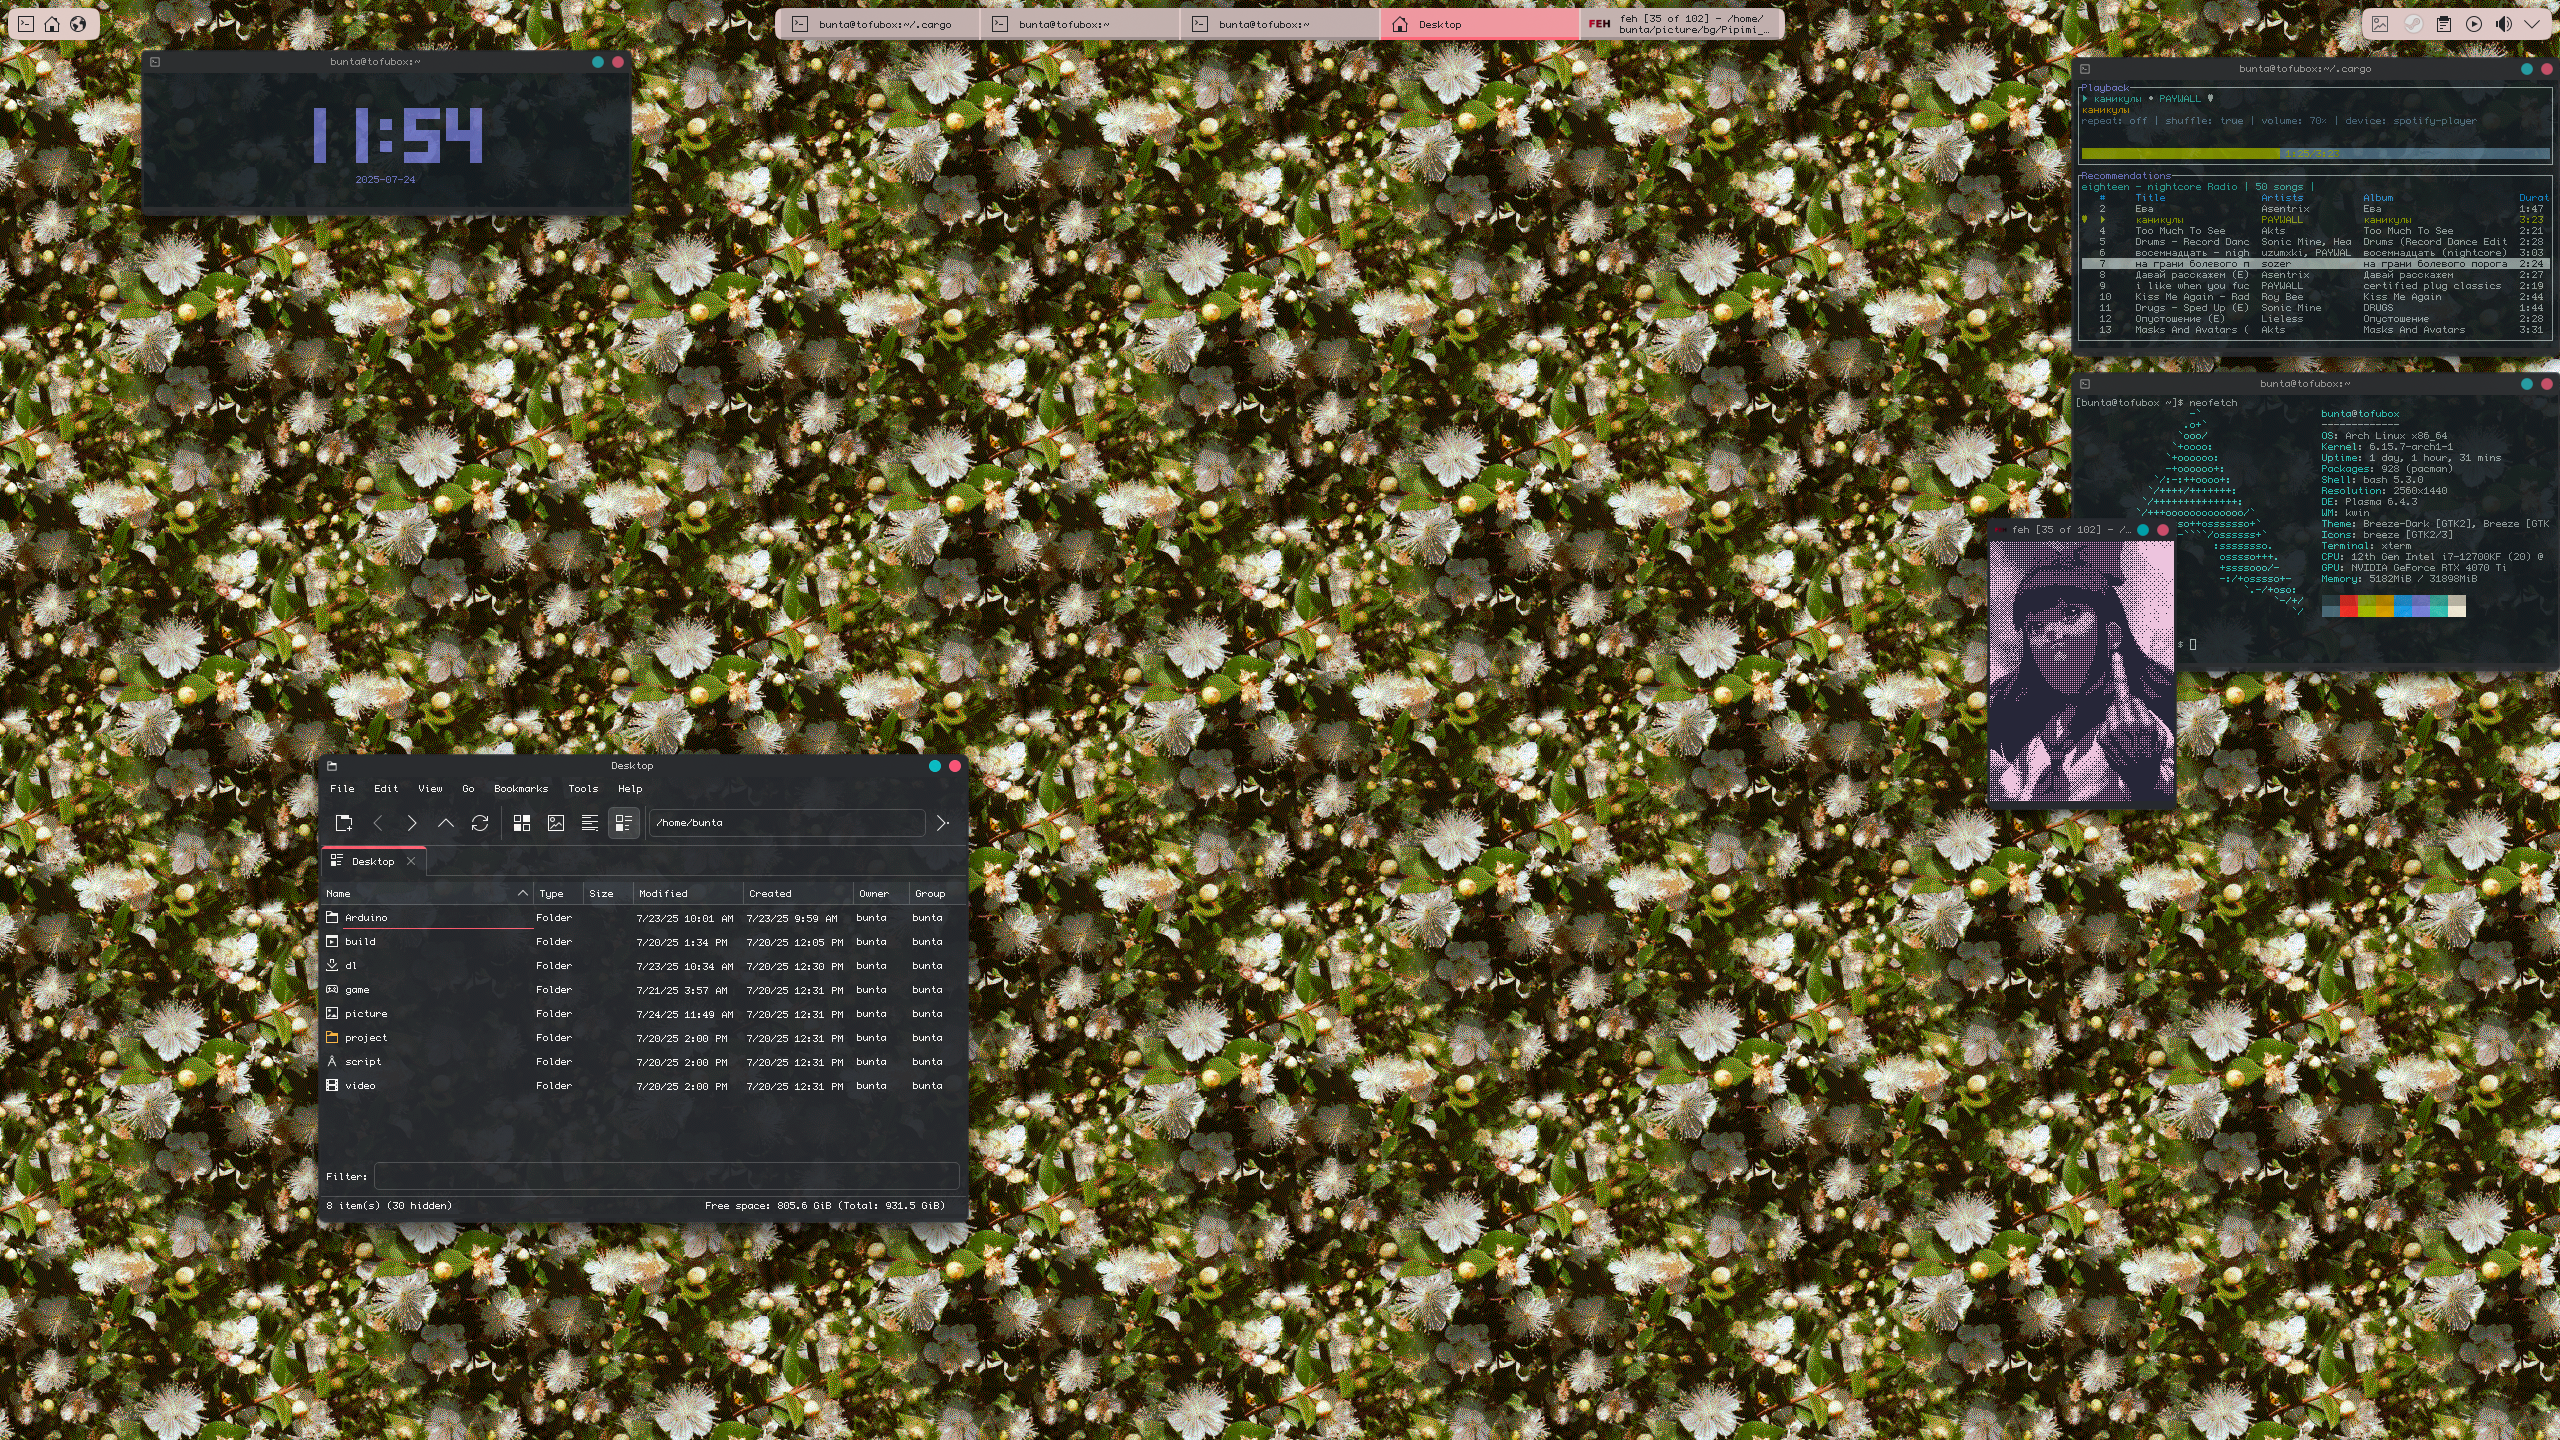This screenshot has width=2560, height=1440.
Task: Open the View menu
Action: [x=430, y=789]
